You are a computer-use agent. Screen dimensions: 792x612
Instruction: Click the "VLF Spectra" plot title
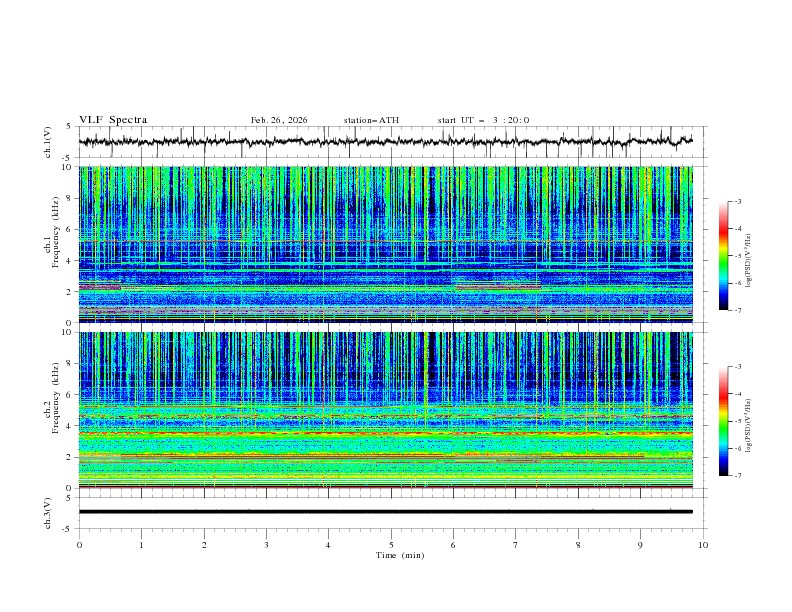[113, 120]
